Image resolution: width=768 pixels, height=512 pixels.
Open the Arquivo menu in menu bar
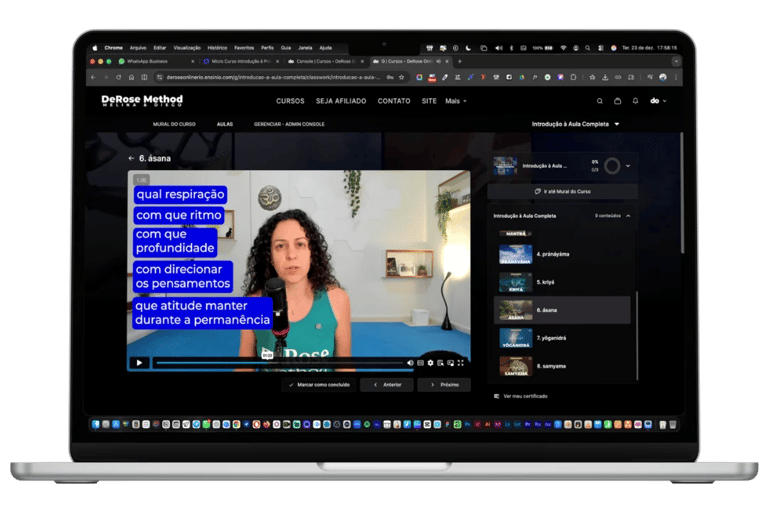(x=138, y=48)
